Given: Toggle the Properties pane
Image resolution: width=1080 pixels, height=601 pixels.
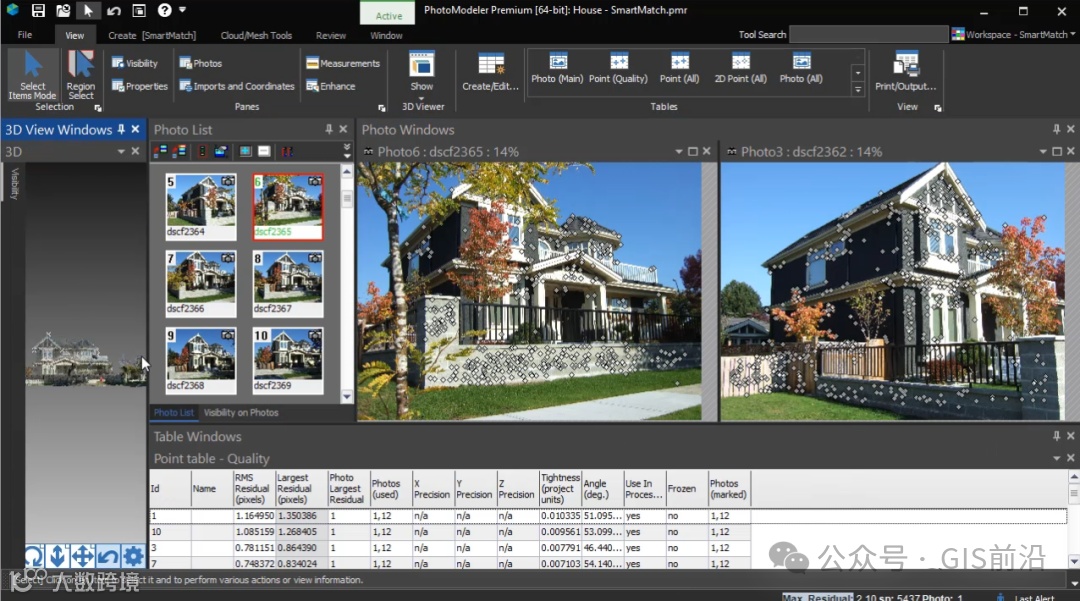Looking at the screenshot, I should 140,86.
